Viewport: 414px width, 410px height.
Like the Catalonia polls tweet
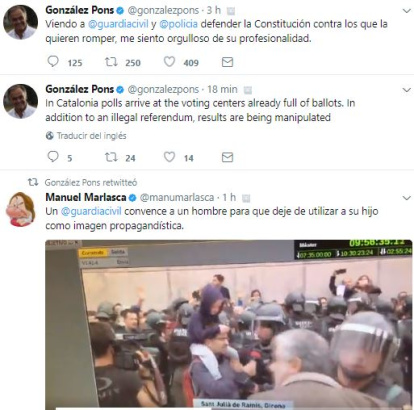click(x=169, y=157)
